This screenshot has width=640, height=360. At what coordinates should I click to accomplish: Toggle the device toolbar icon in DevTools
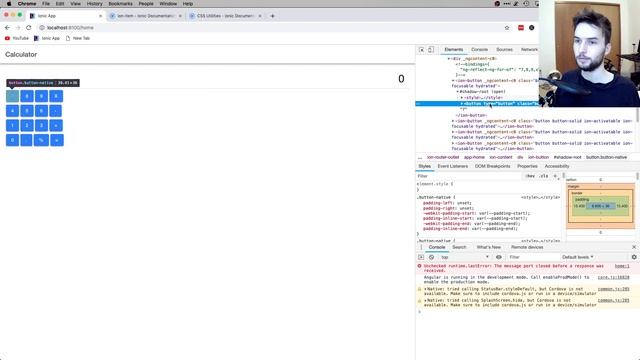431,50
